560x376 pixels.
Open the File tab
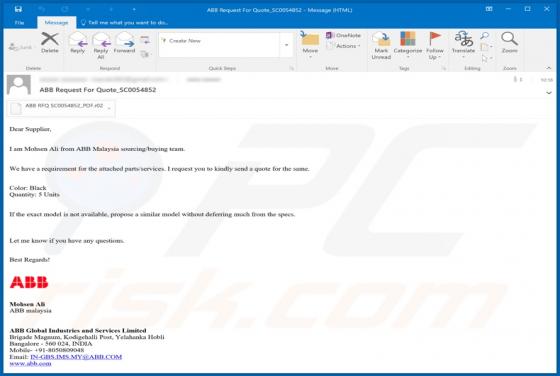[19, 22]
